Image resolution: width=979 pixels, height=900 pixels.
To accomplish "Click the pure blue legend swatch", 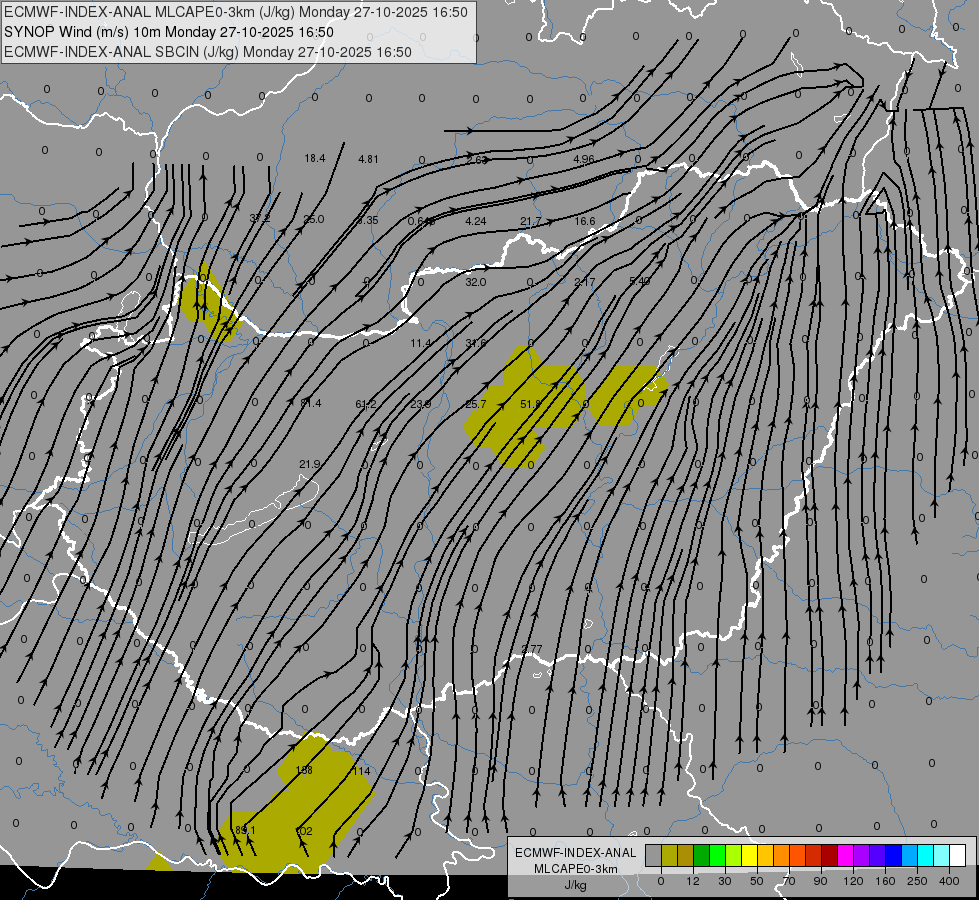I will pos(894,855).
